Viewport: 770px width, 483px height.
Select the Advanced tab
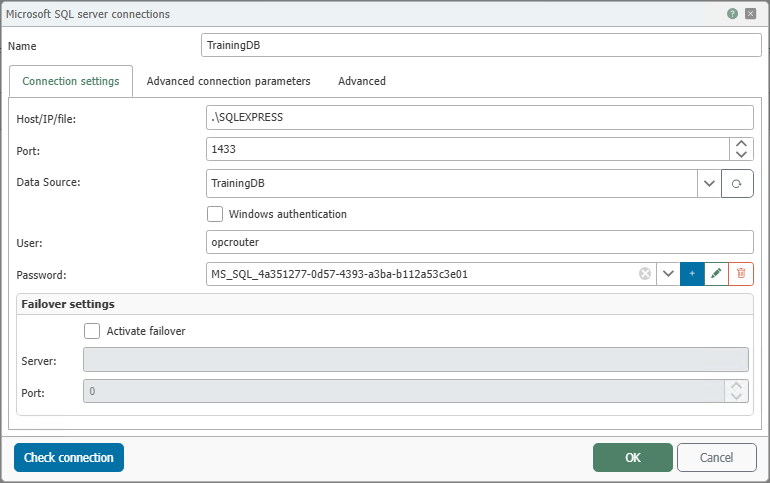tap(362, 81)
